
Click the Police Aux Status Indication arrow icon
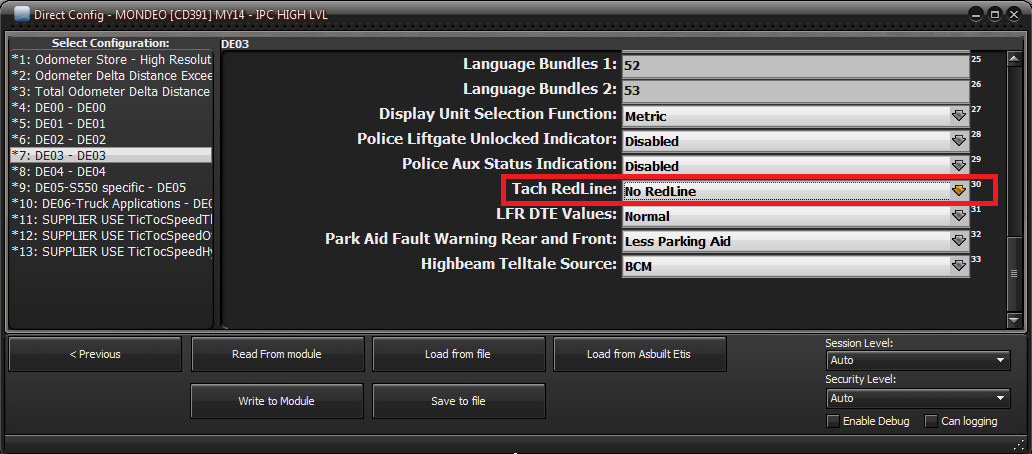tap(958, 165)
